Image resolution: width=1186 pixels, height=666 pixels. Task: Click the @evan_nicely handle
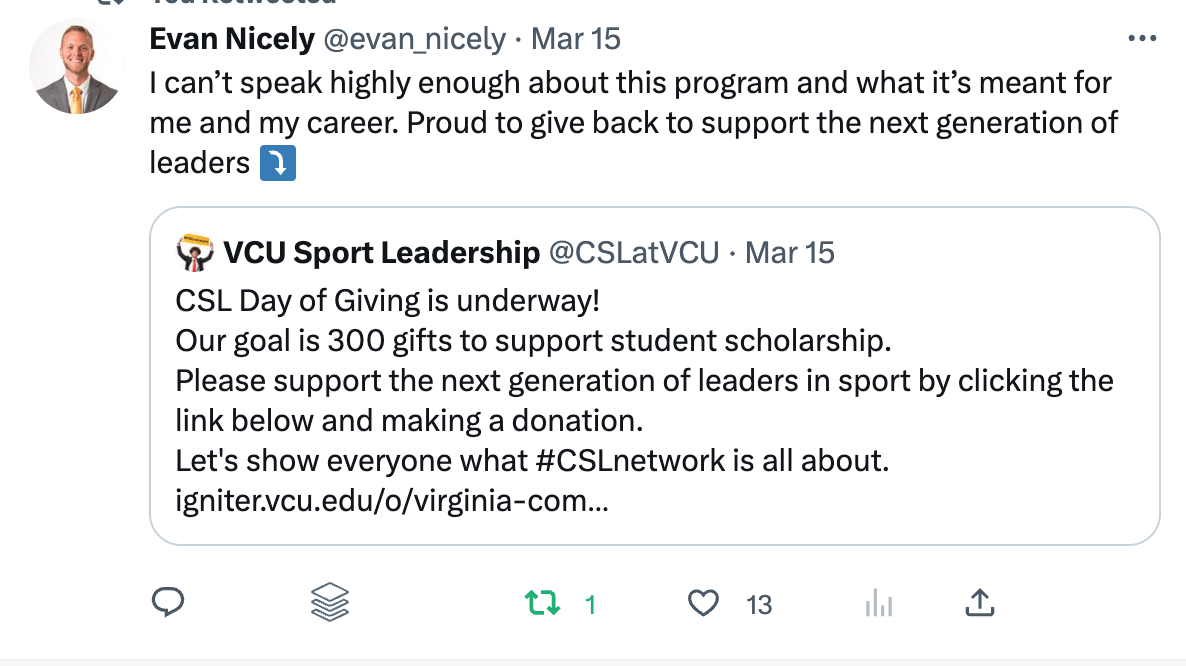click(414, 39)
